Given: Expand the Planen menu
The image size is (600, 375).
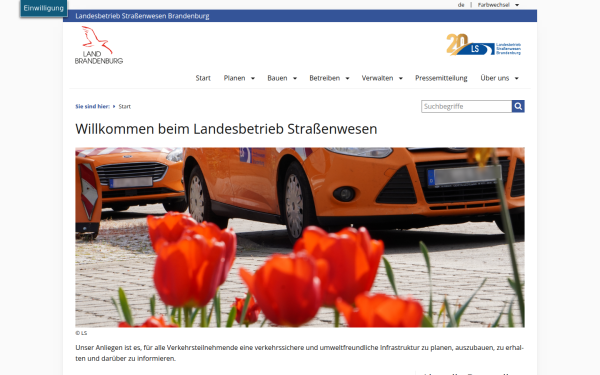Looking at the screenshot, I should pyautogui.click(x=239, y=78).
